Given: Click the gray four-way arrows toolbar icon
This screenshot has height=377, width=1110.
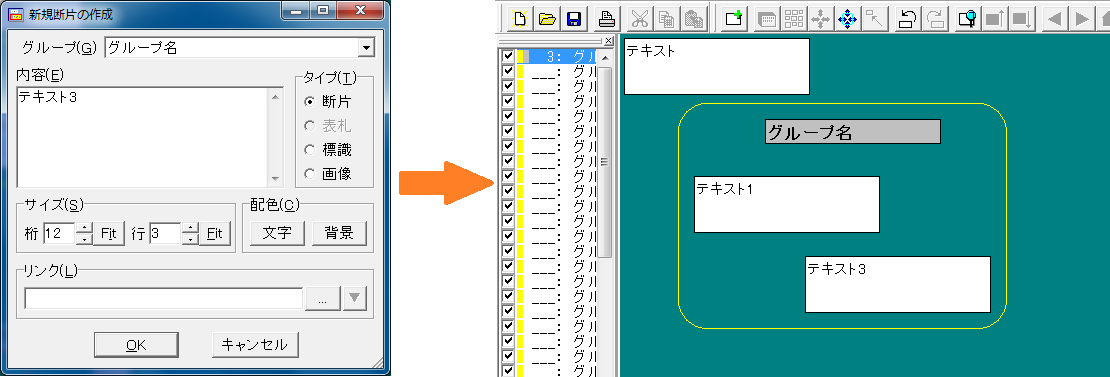Looking at the screenshot, I should [x=820, y=18].
